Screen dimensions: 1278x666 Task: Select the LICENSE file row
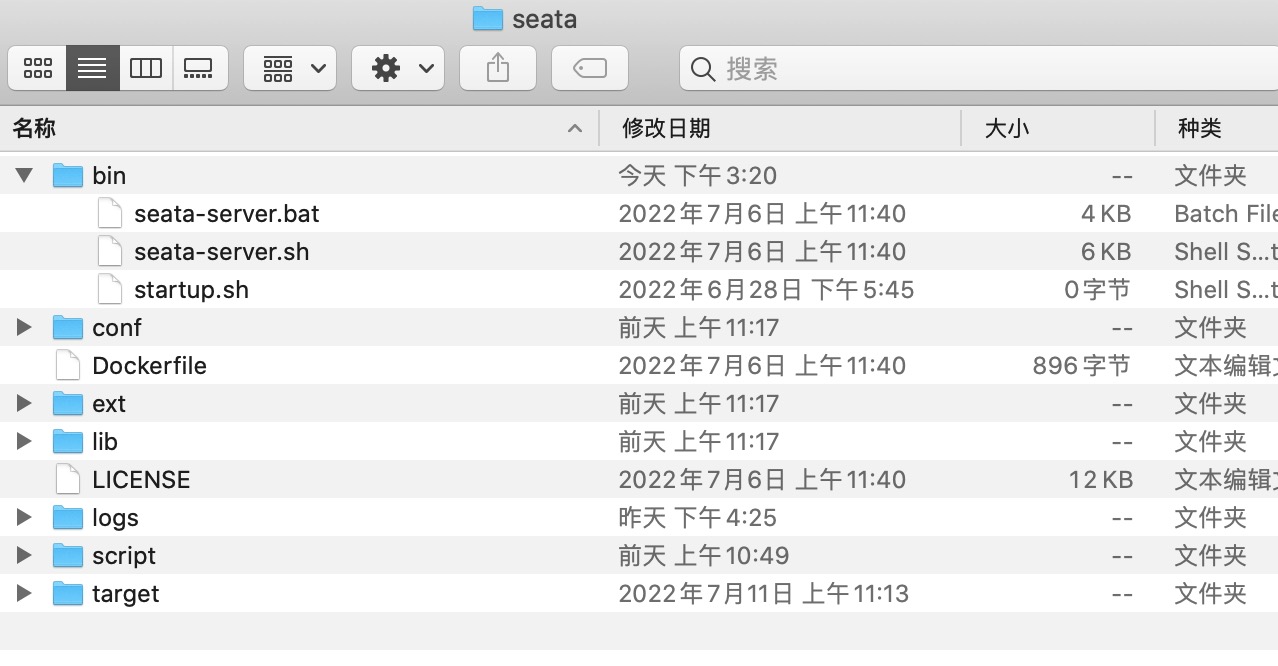[639, 480]
